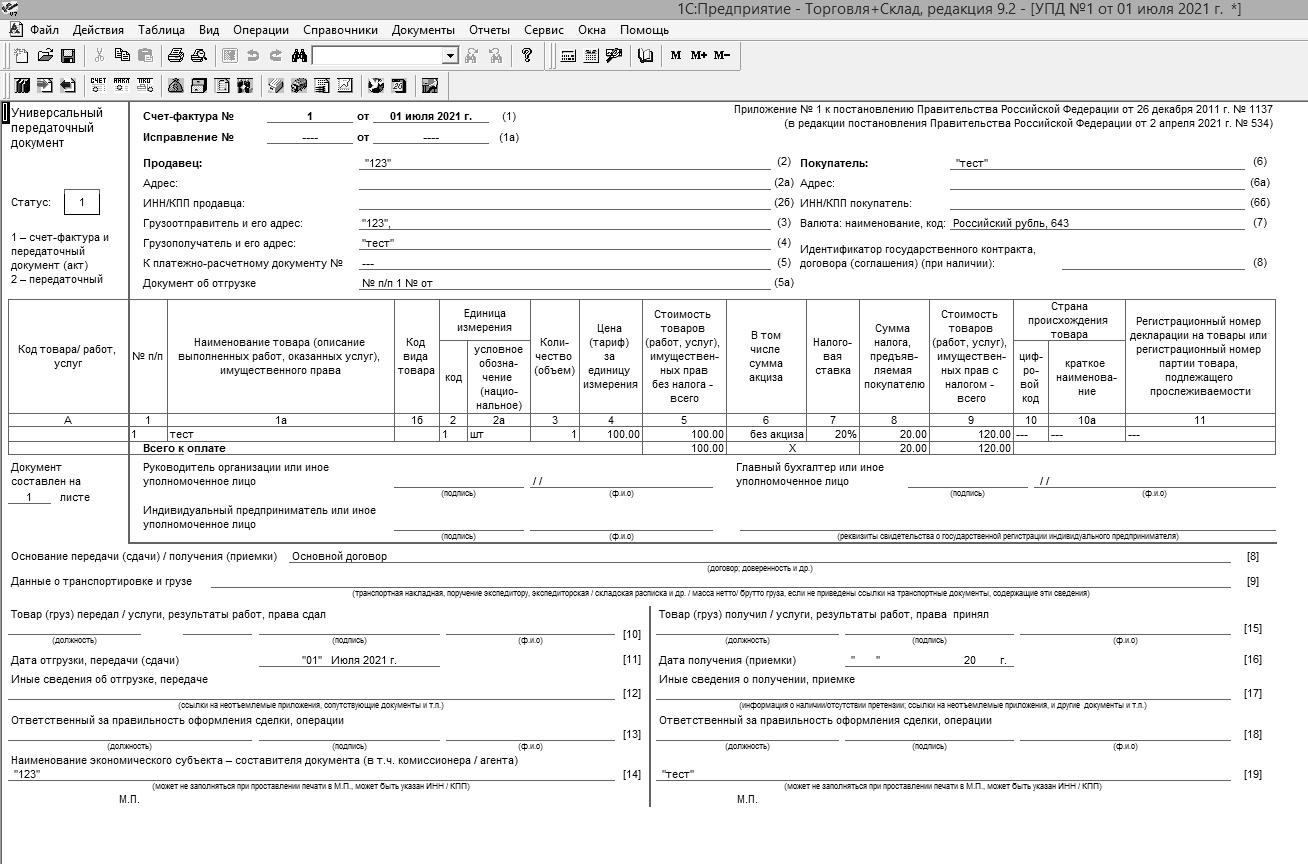Select tax amount 20.00 in item row
This screenshot has width=1308, height=864.
[x=894, y=435]
